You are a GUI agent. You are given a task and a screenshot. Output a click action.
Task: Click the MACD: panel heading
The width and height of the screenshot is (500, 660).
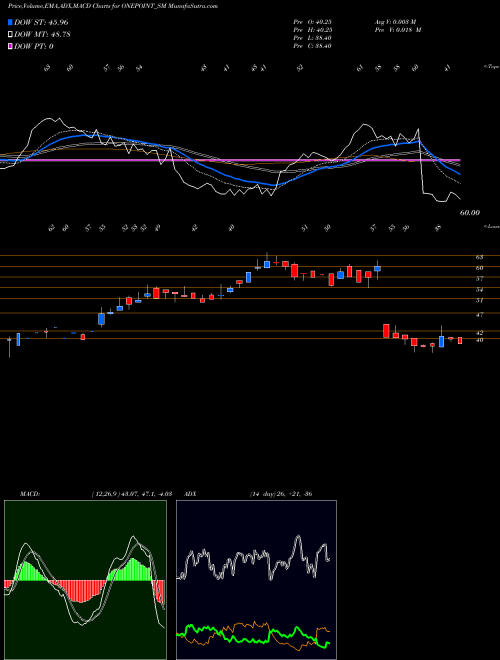coord(30,494)
